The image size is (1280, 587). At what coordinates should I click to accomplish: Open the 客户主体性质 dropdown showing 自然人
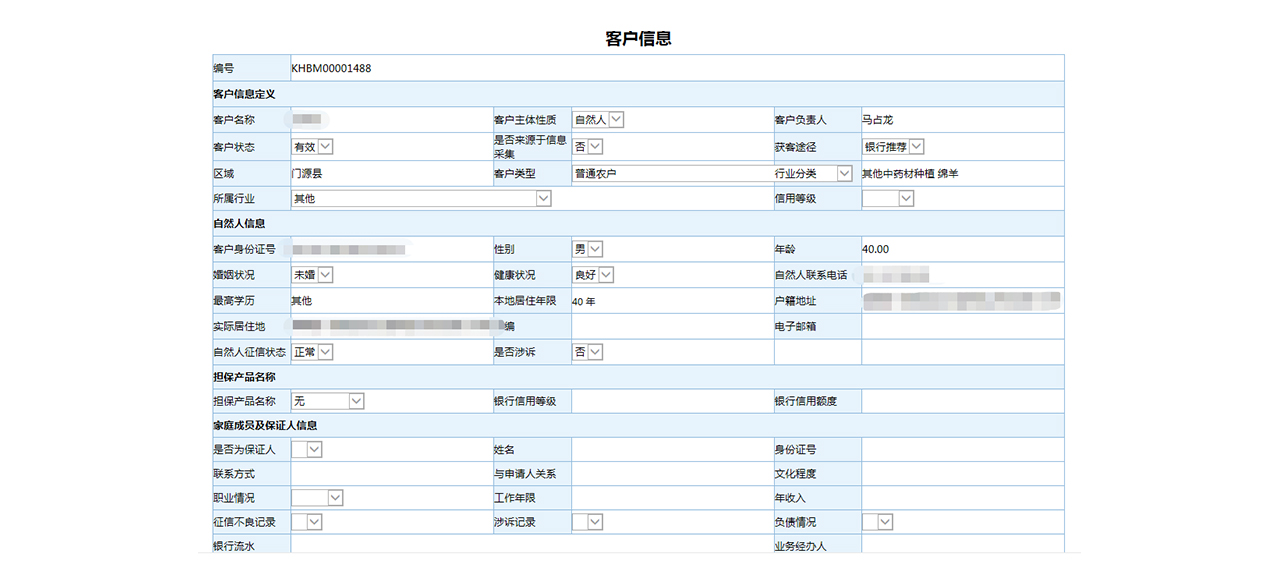click(x=598, y=120)
